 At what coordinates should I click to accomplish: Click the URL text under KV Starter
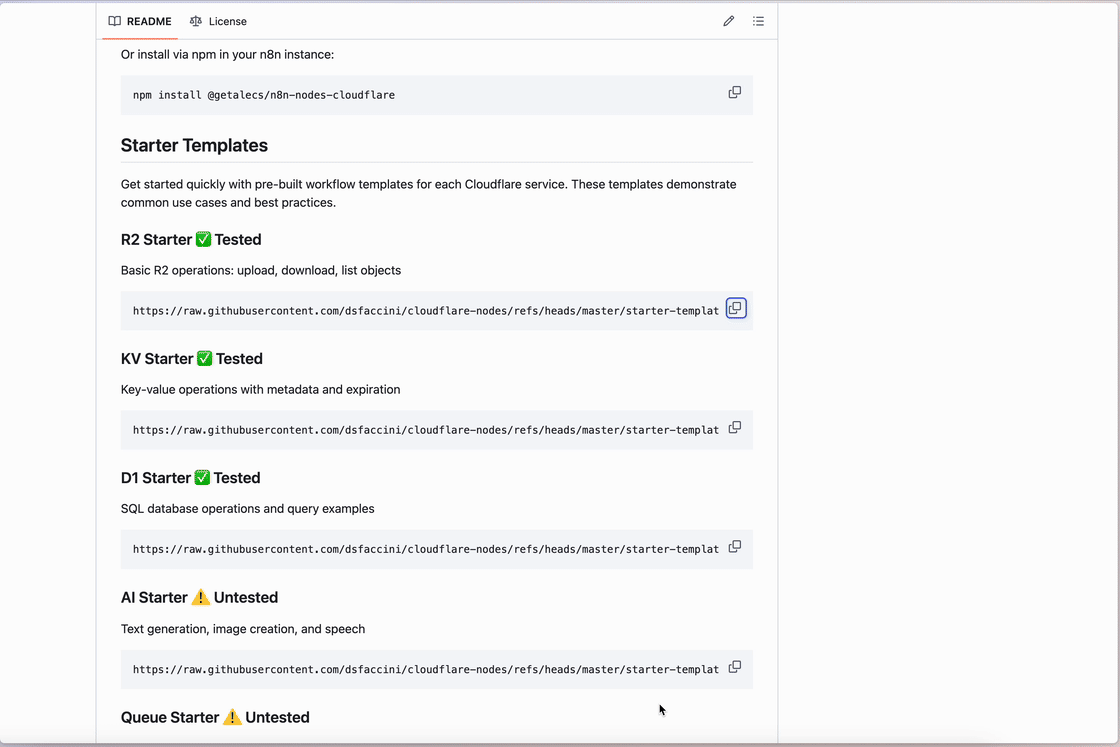(425, 430)
